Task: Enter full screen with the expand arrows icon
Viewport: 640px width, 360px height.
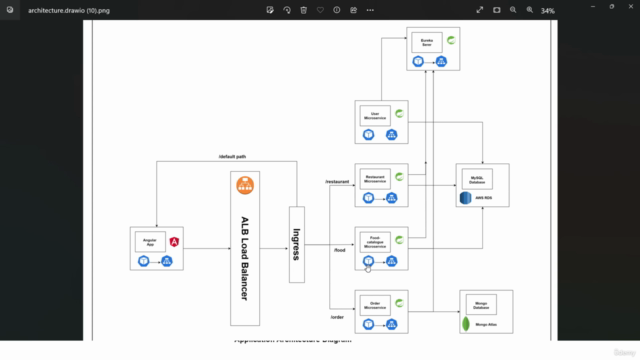Action: (x=480, y=10)
